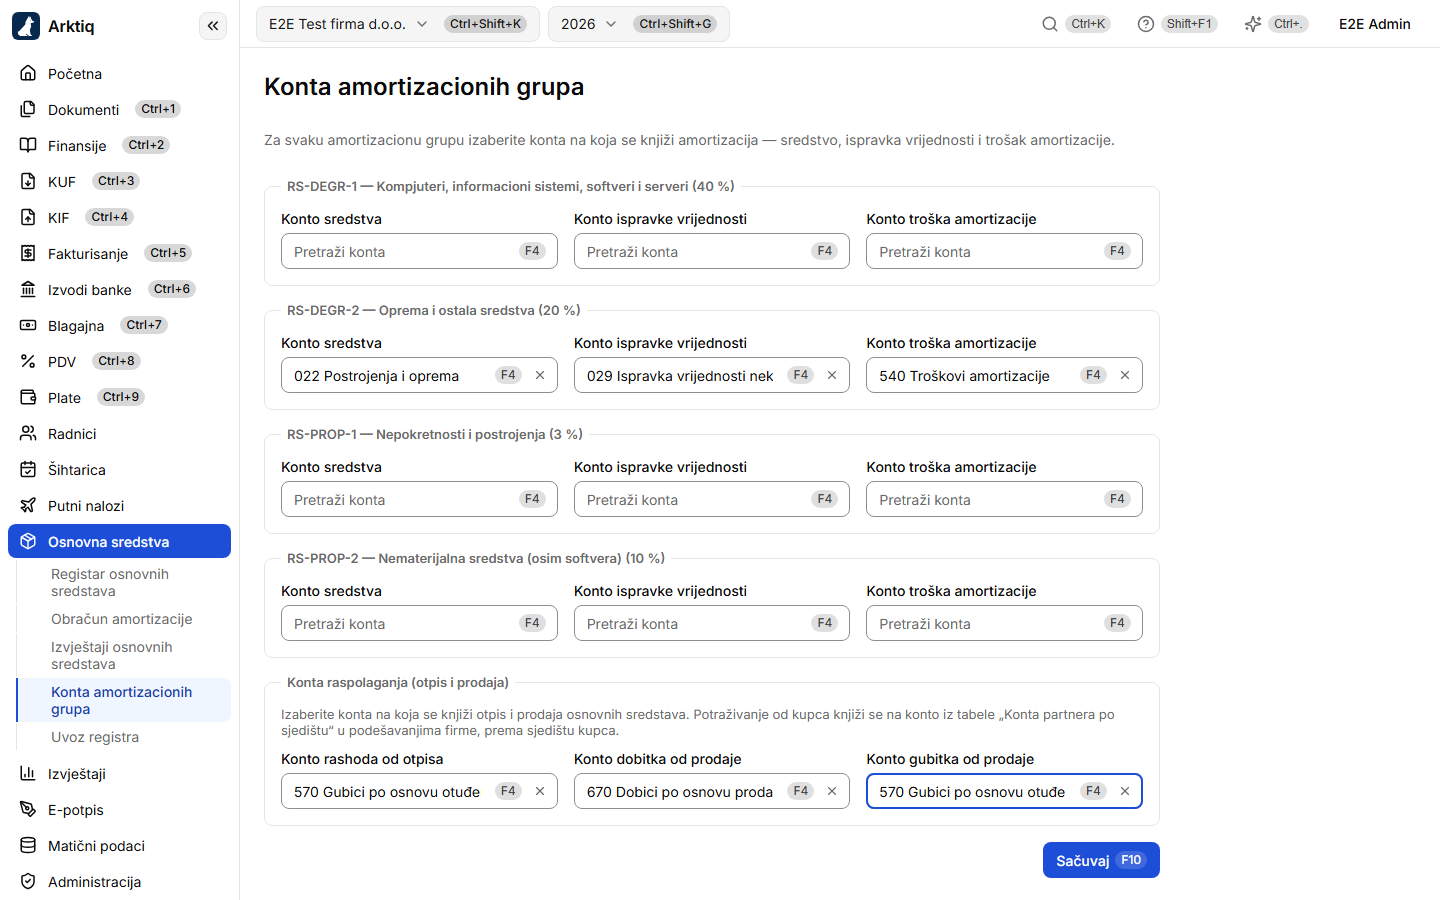Save with the Sačuvaj button
This screenshot has width=1440, height=900.
coord(1101,860)
